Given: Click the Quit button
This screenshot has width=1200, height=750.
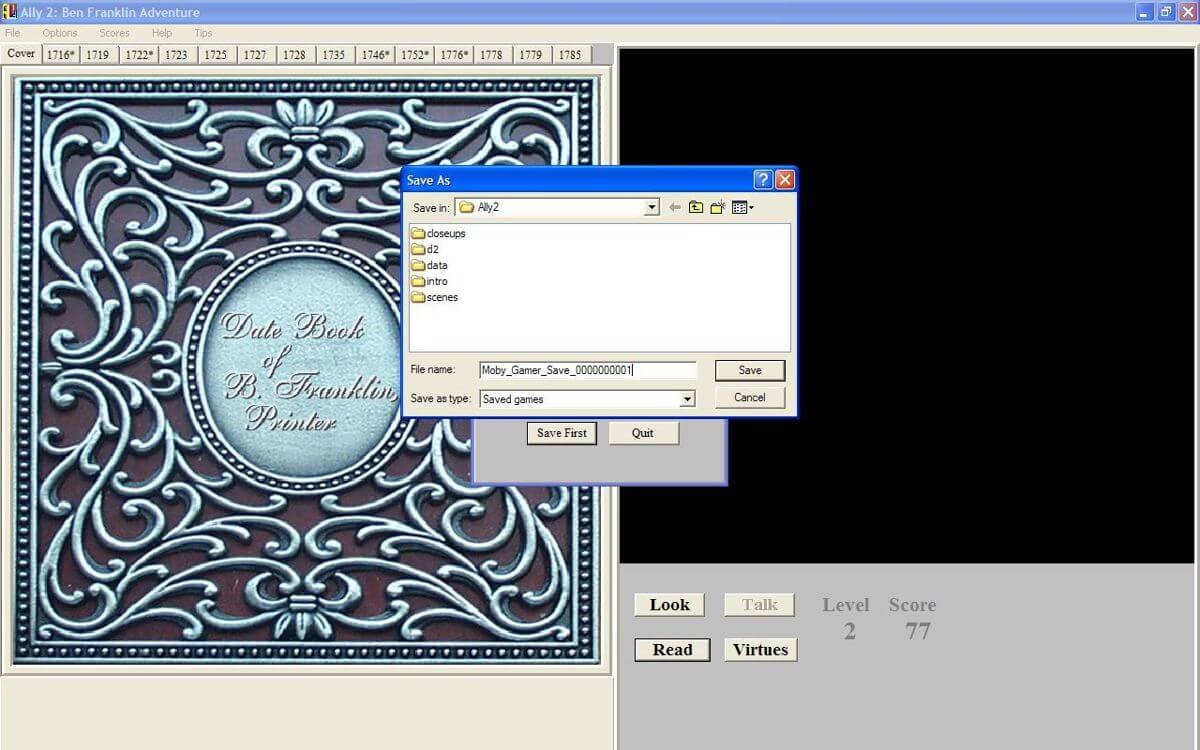Looking at the screenshot, I should [x=643, y=433].
